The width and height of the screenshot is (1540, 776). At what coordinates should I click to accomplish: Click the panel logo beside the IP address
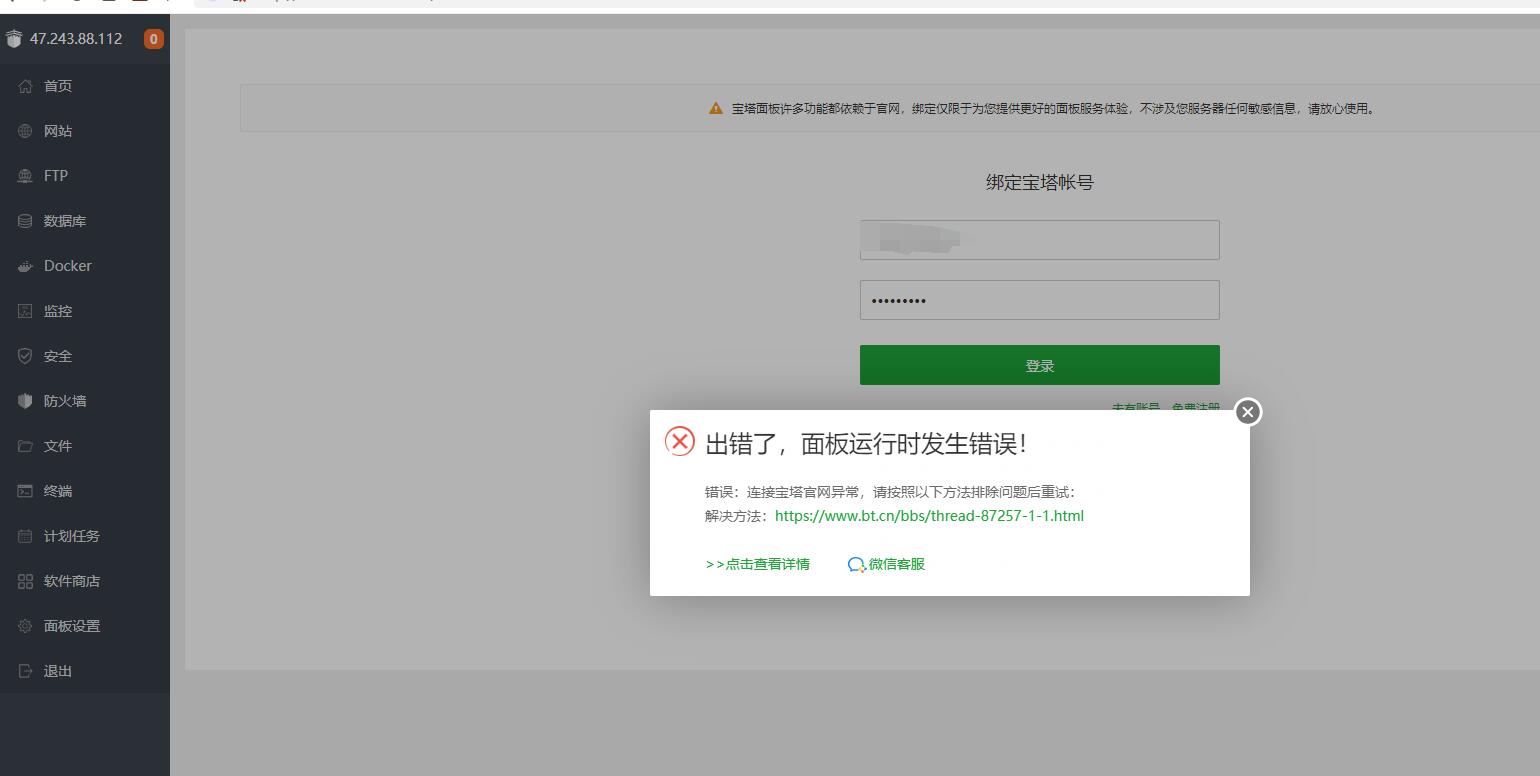pos(13,39)
